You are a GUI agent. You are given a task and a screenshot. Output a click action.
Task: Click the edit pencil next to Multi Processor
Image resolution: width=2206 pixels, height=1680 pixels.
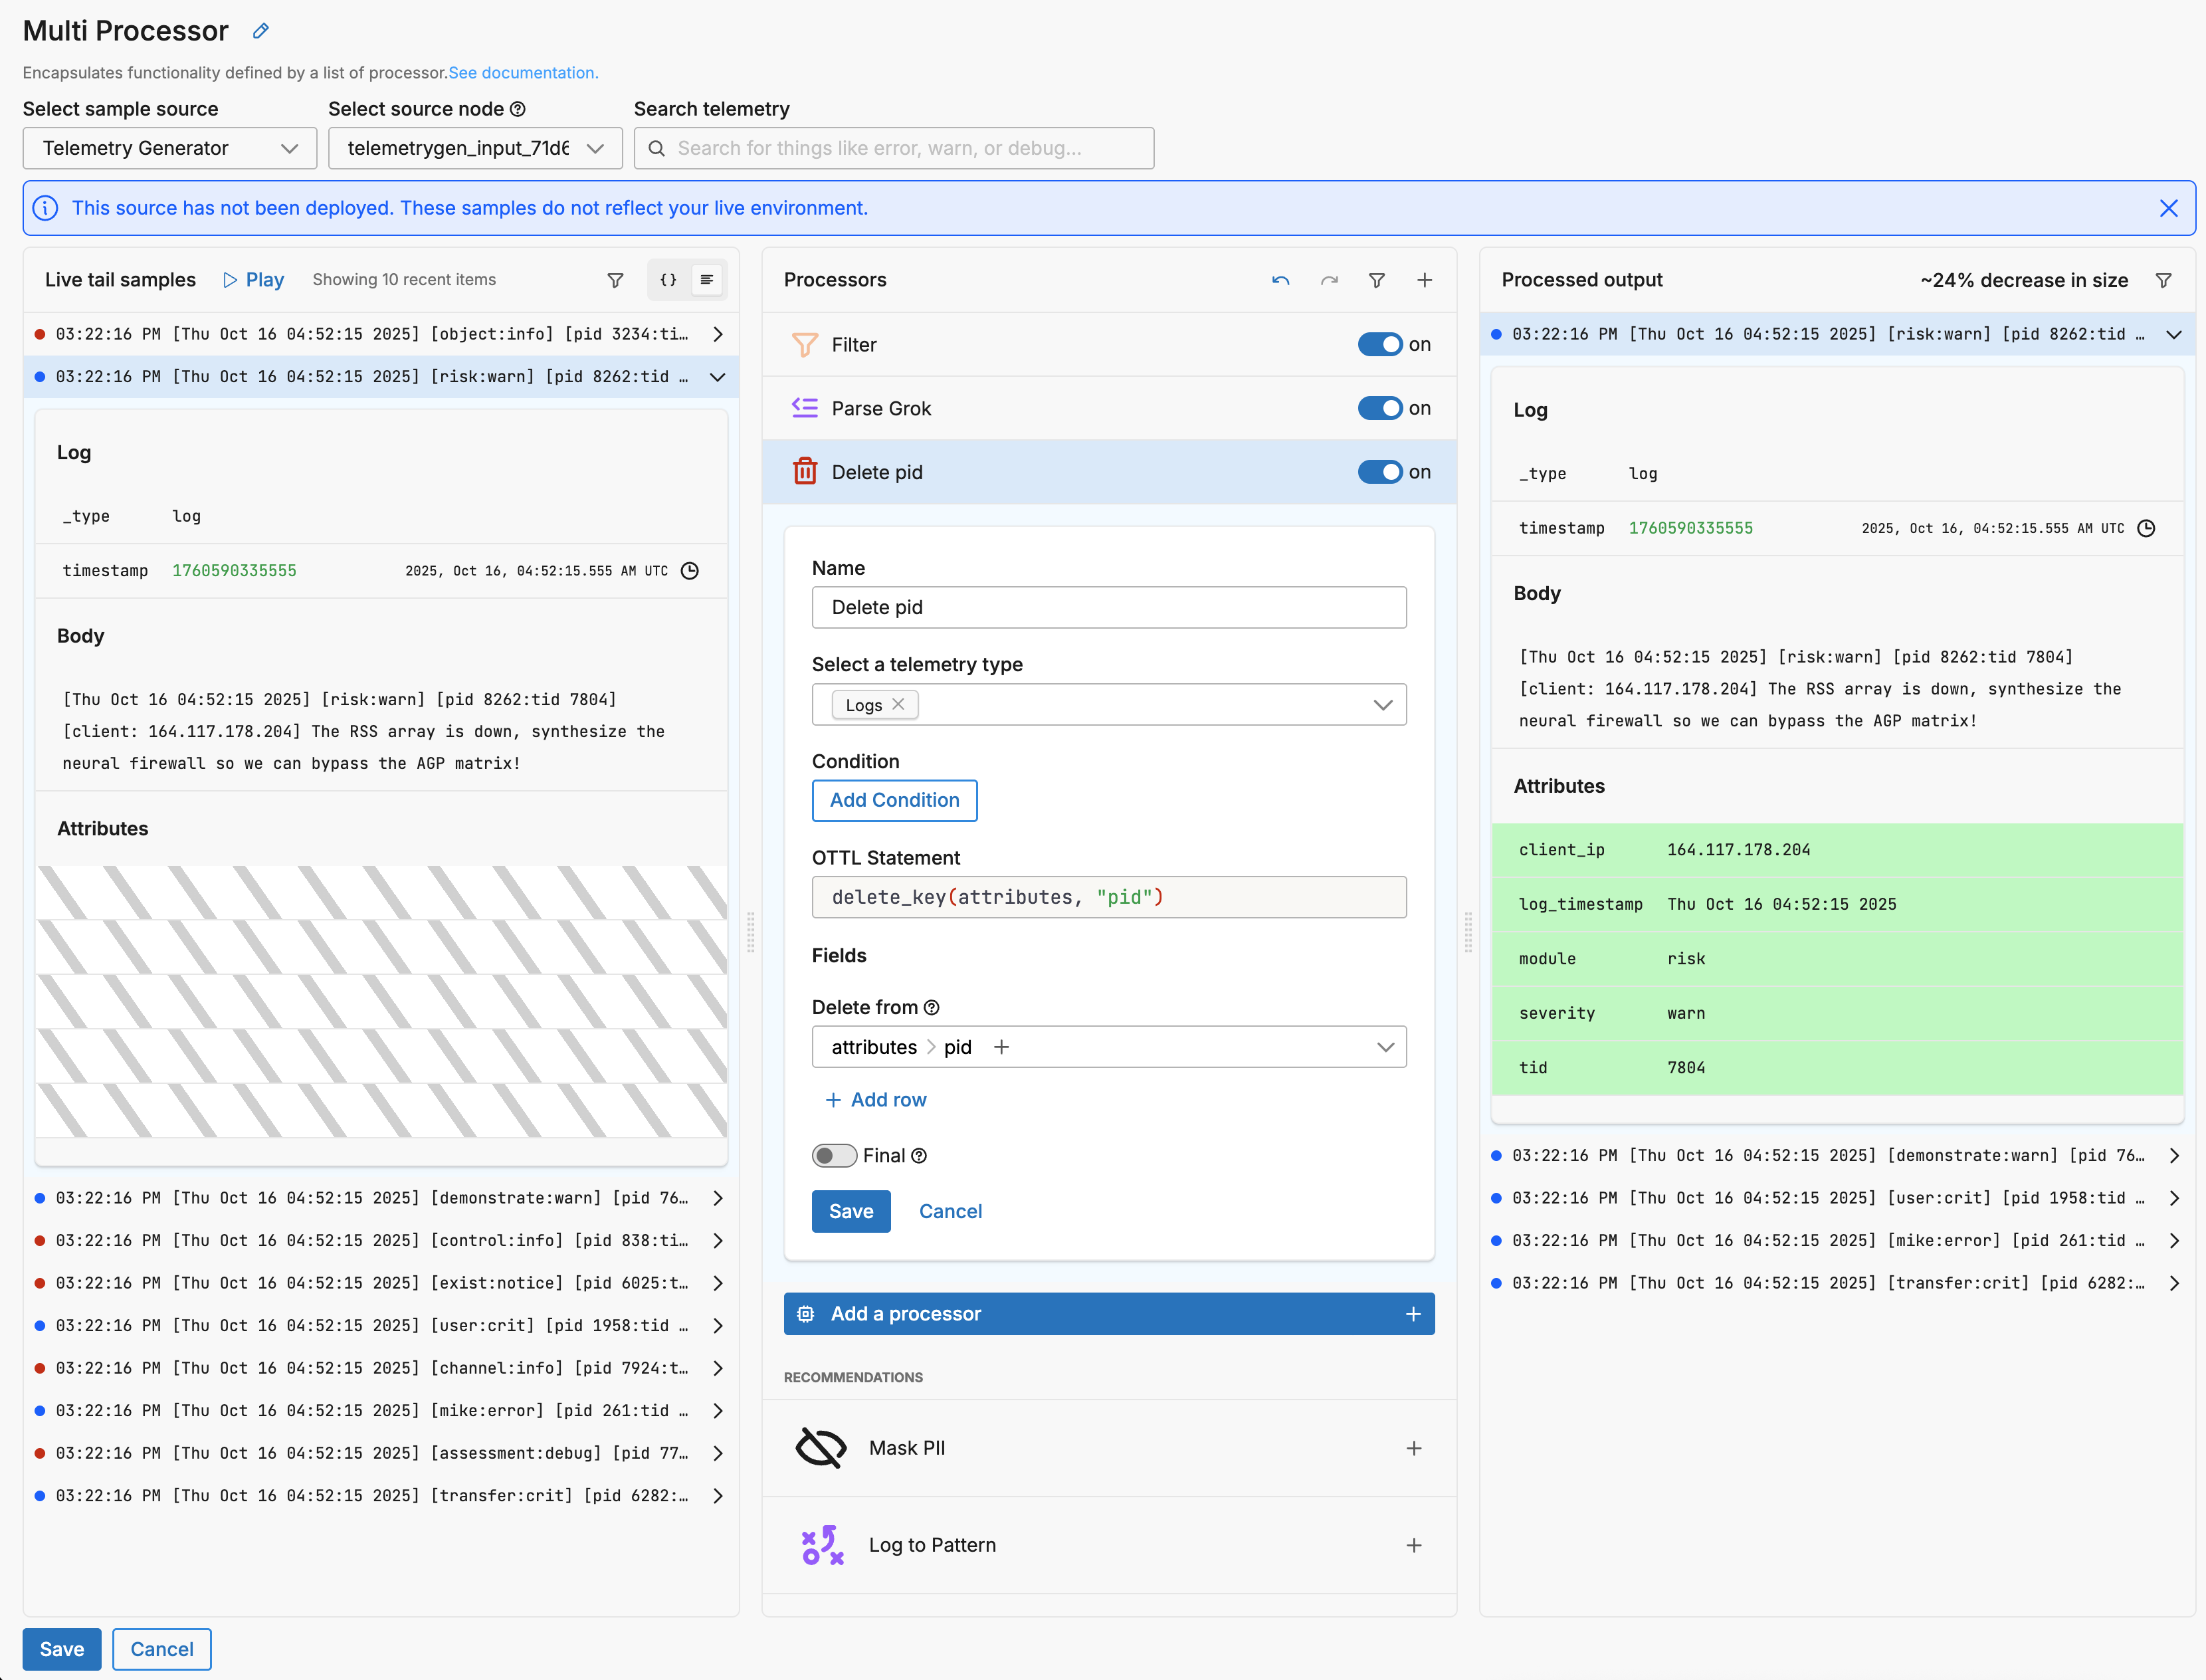pos(261,31)
